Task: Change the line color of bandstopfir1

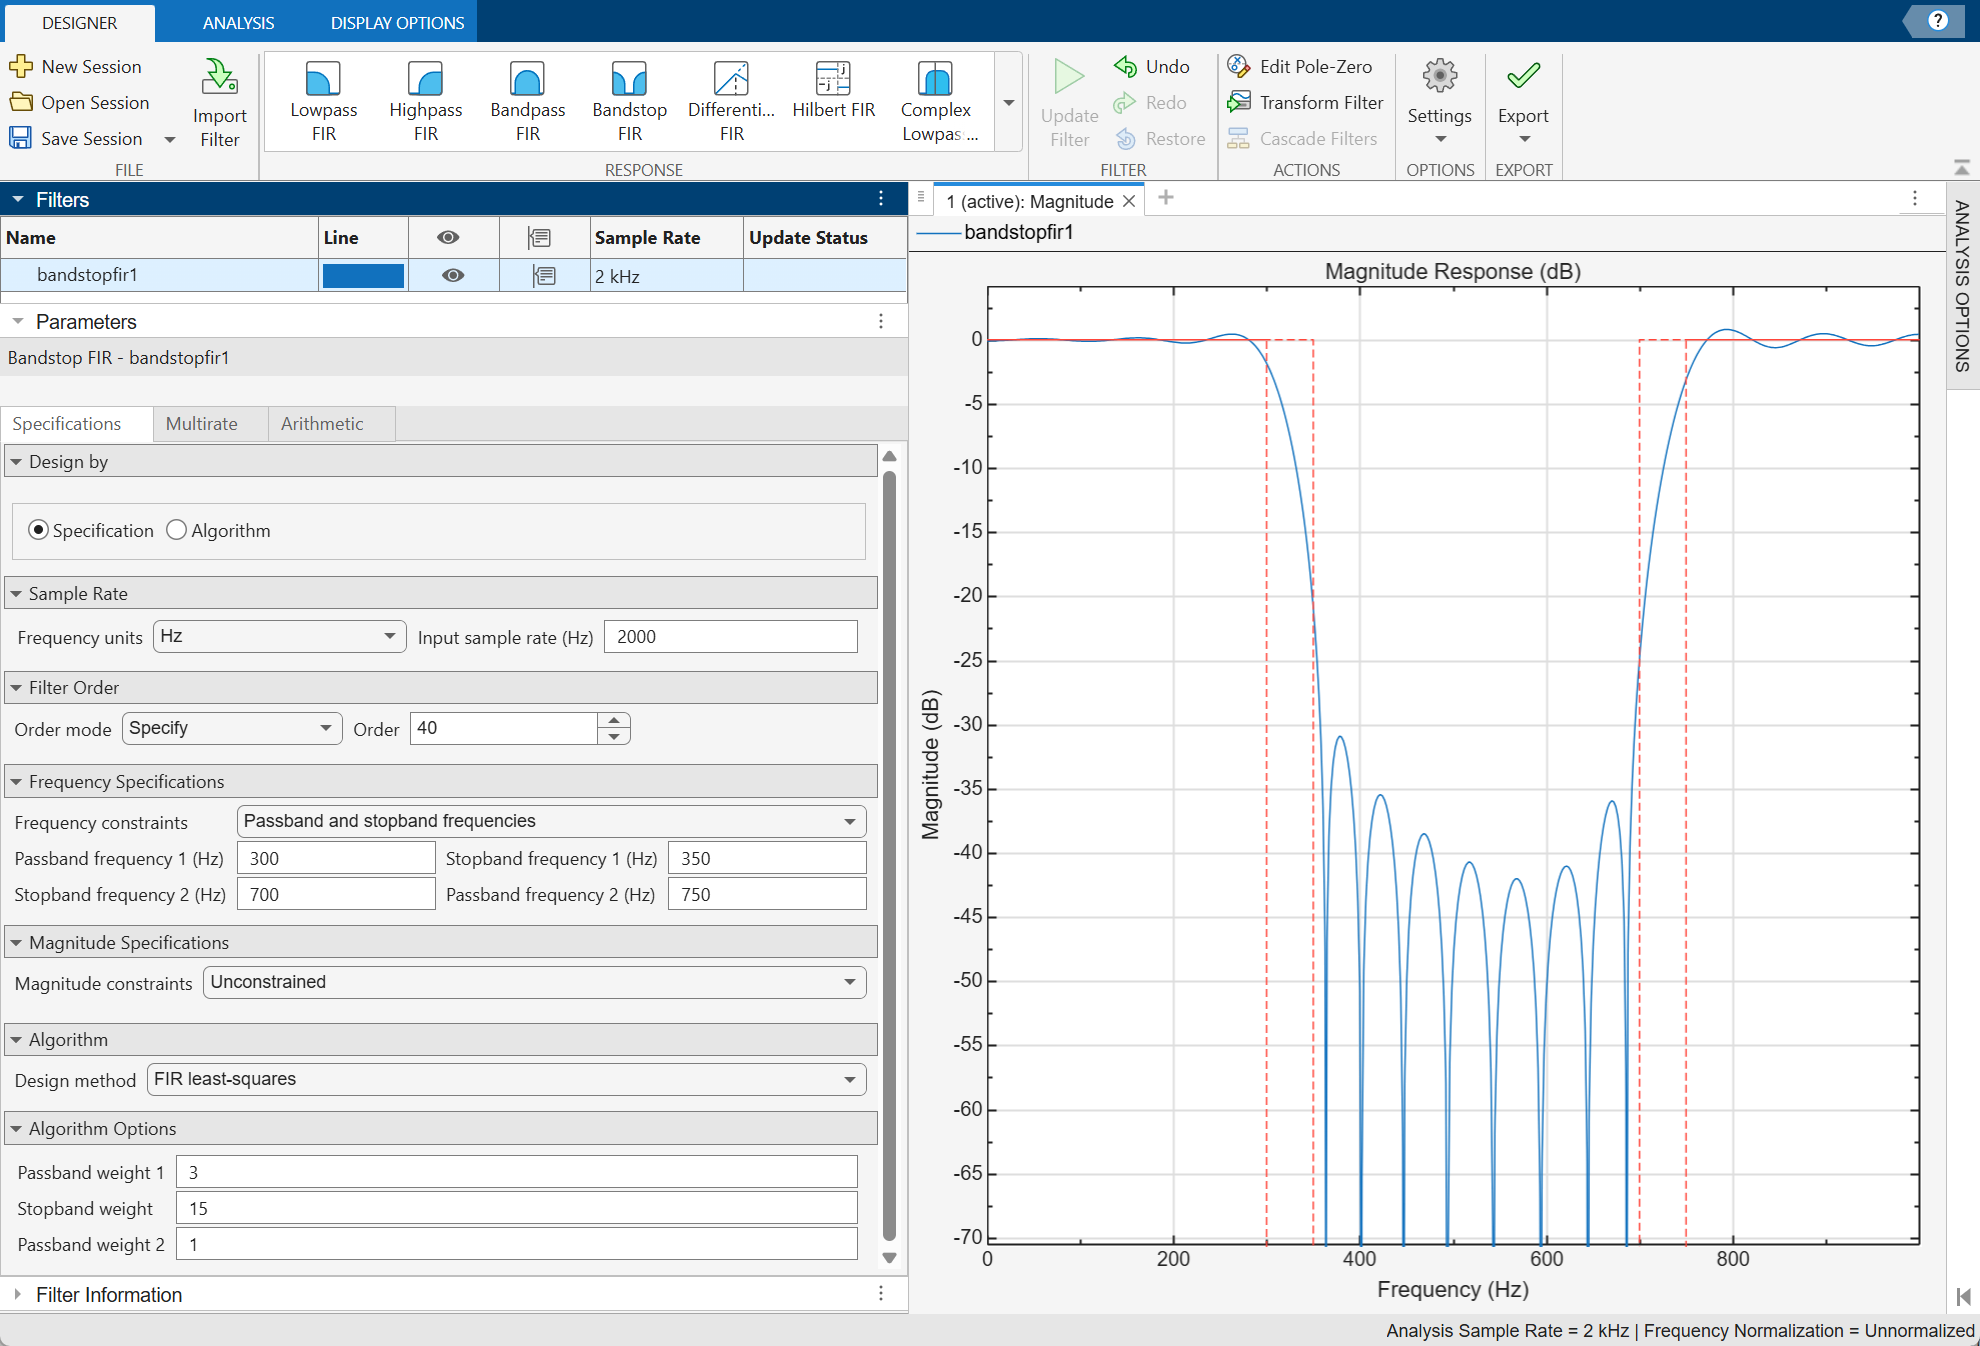Action: 362,275
